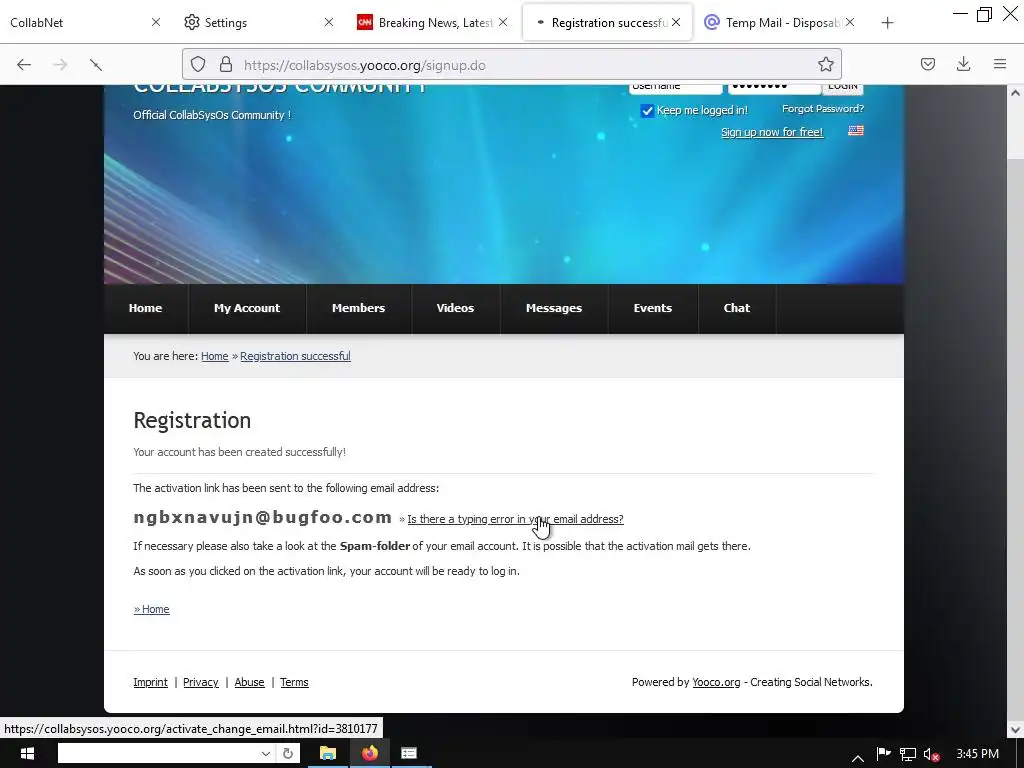This screenshot has width=1024, height=768.
Task: Open the Home navigation menu item
Action: (x=145, y=308)
